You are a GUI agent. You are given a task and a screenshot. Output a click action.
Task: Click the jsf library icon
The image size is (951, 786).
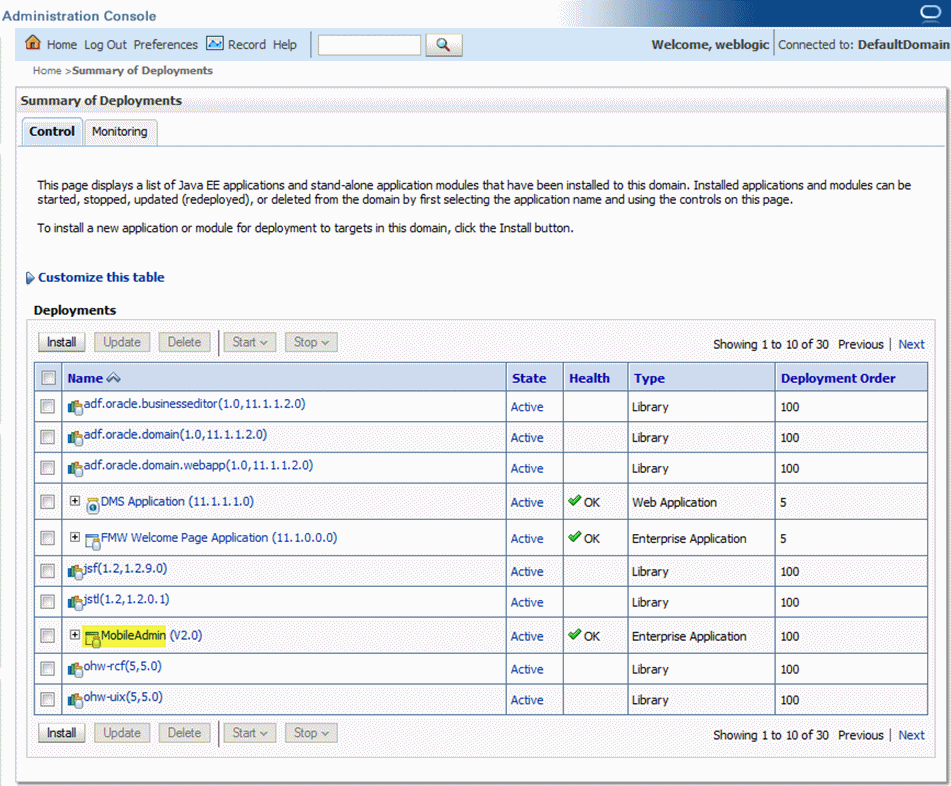point(75,571)
